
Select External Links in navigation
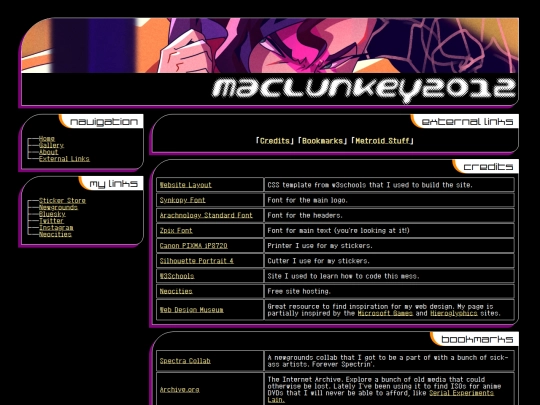pyautogui.click(x=64, y=159)
